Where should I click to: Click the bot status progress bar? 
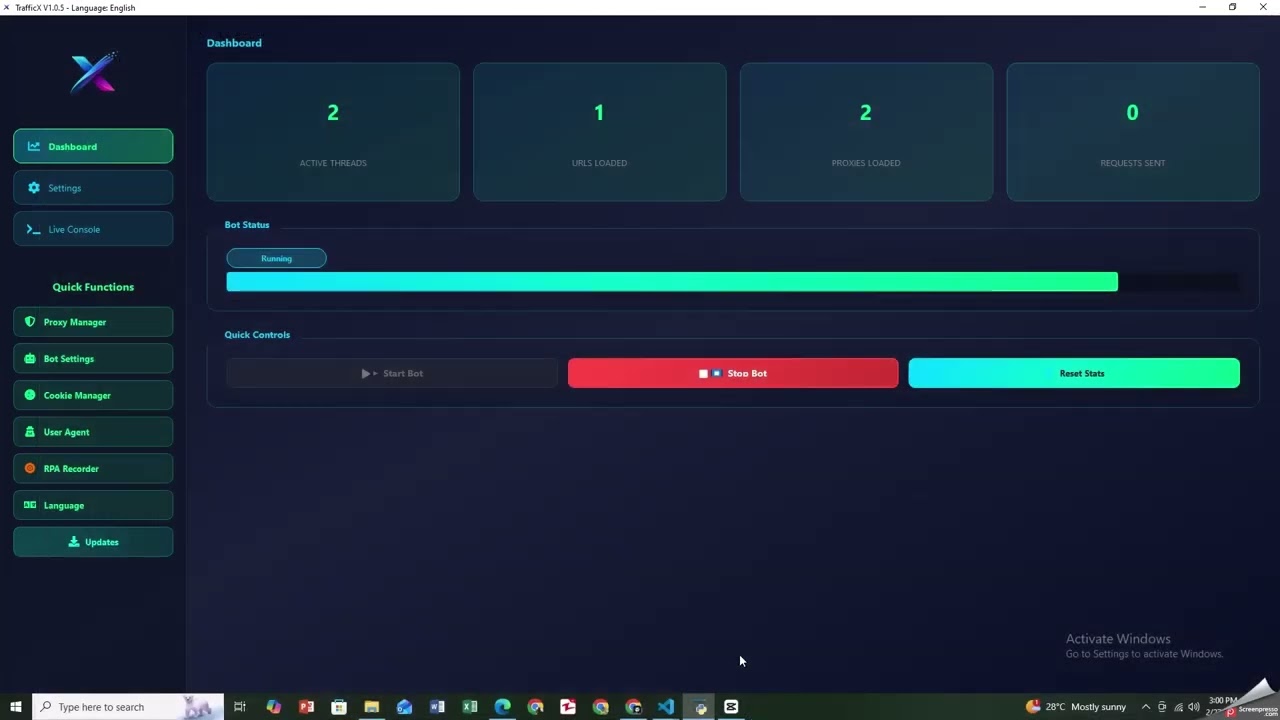coord(732,282)
